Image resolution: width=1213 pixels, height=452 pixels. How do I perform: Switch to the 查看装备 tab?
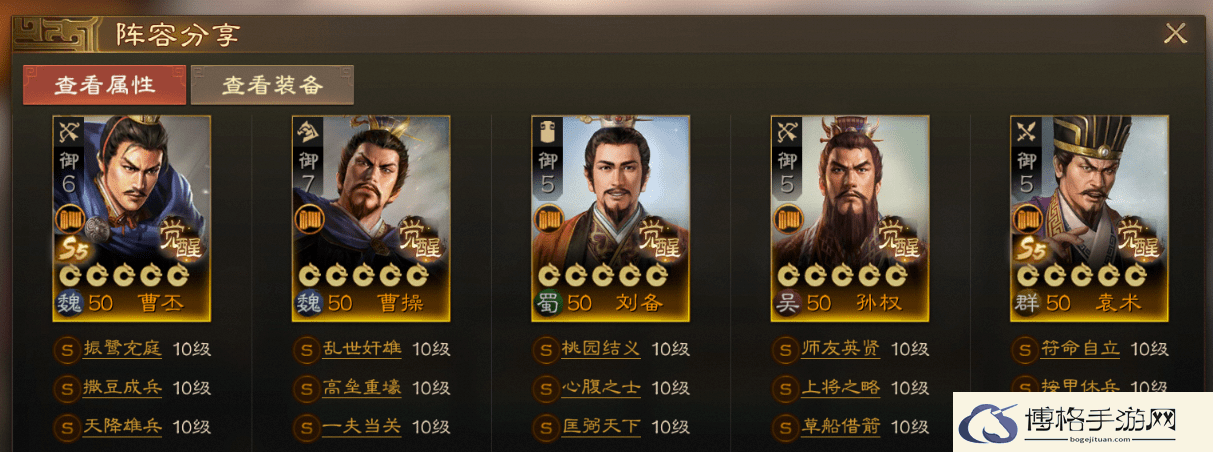pyautogui.click(x=272, y=85)
